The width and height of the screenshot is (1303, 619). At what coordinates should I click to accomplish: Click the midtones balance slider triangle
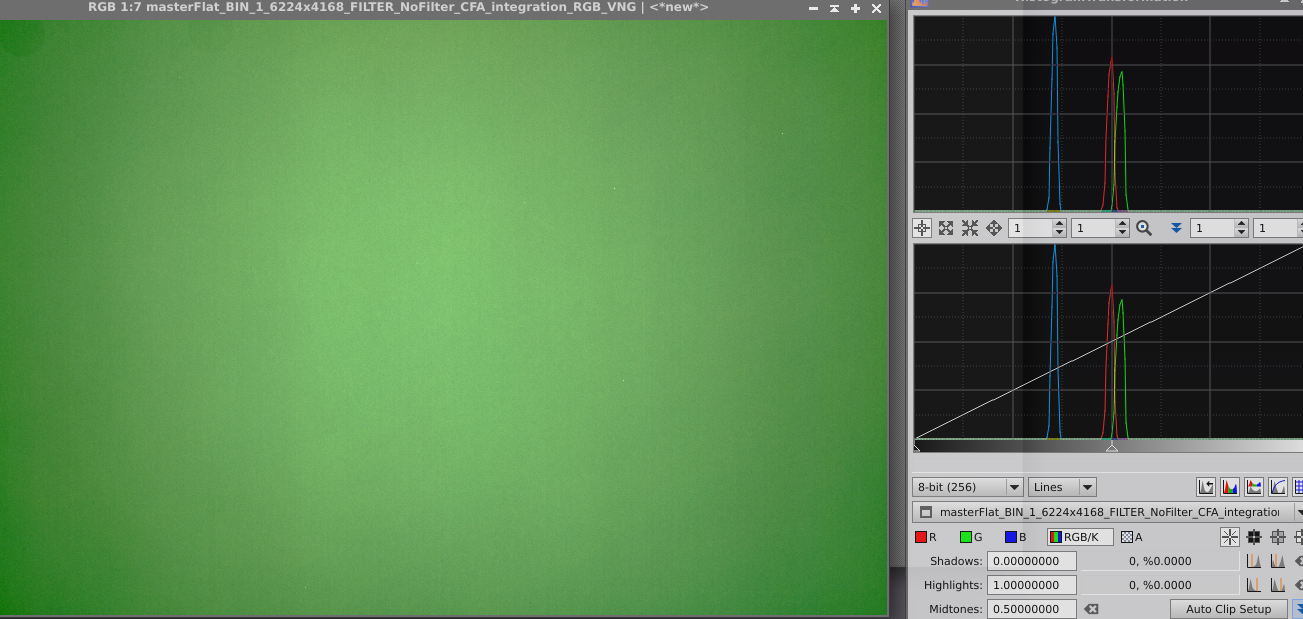[1111, 447]
